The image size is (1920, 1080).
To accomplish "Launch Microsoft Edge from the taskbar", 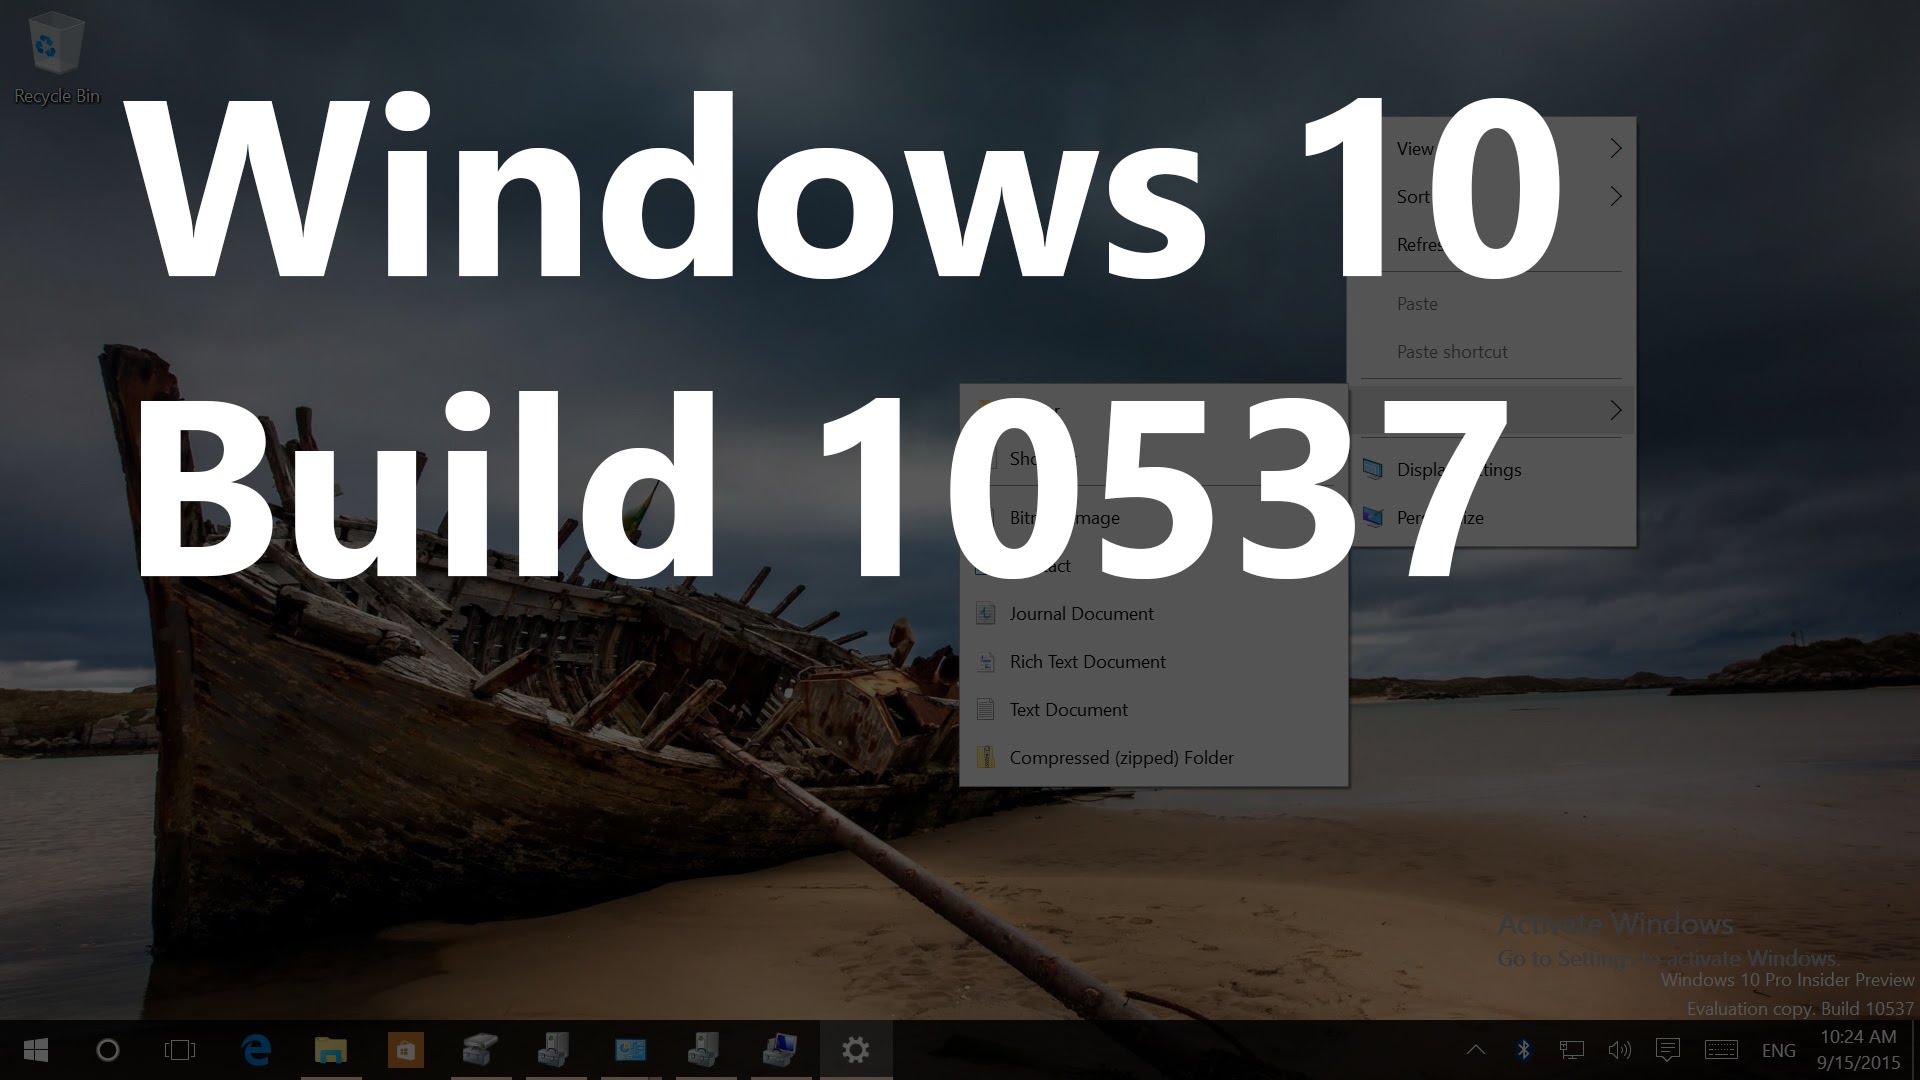I will pos(257,1049).
